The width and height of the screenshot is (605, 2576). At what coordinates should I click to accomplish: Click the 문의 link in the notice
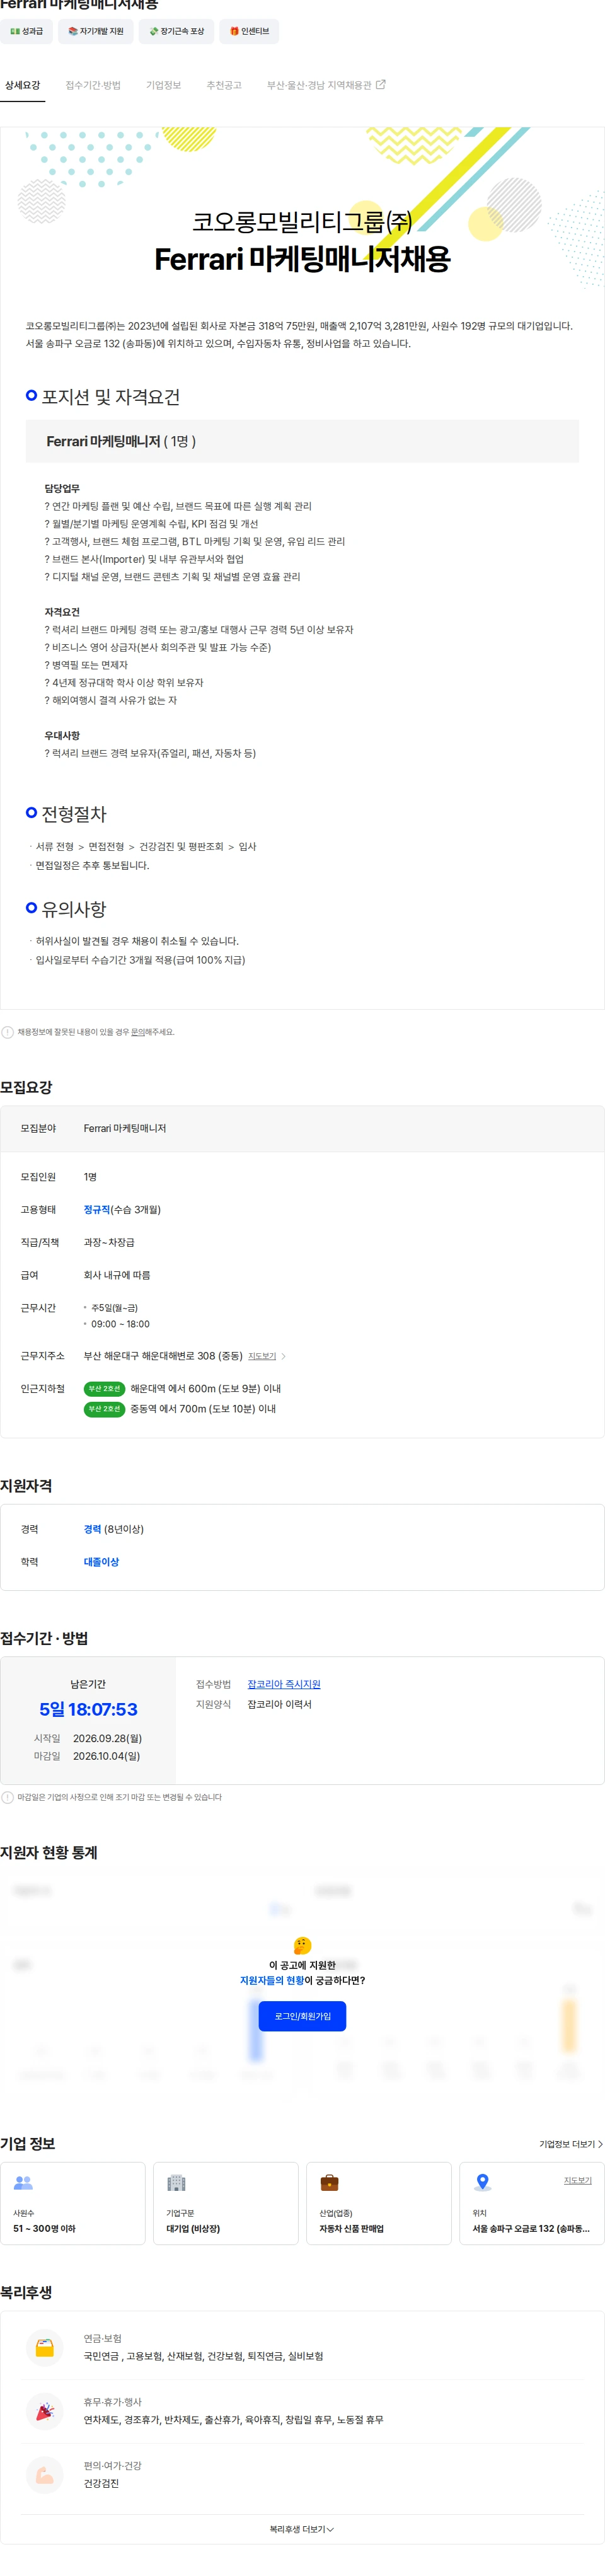138,1032
